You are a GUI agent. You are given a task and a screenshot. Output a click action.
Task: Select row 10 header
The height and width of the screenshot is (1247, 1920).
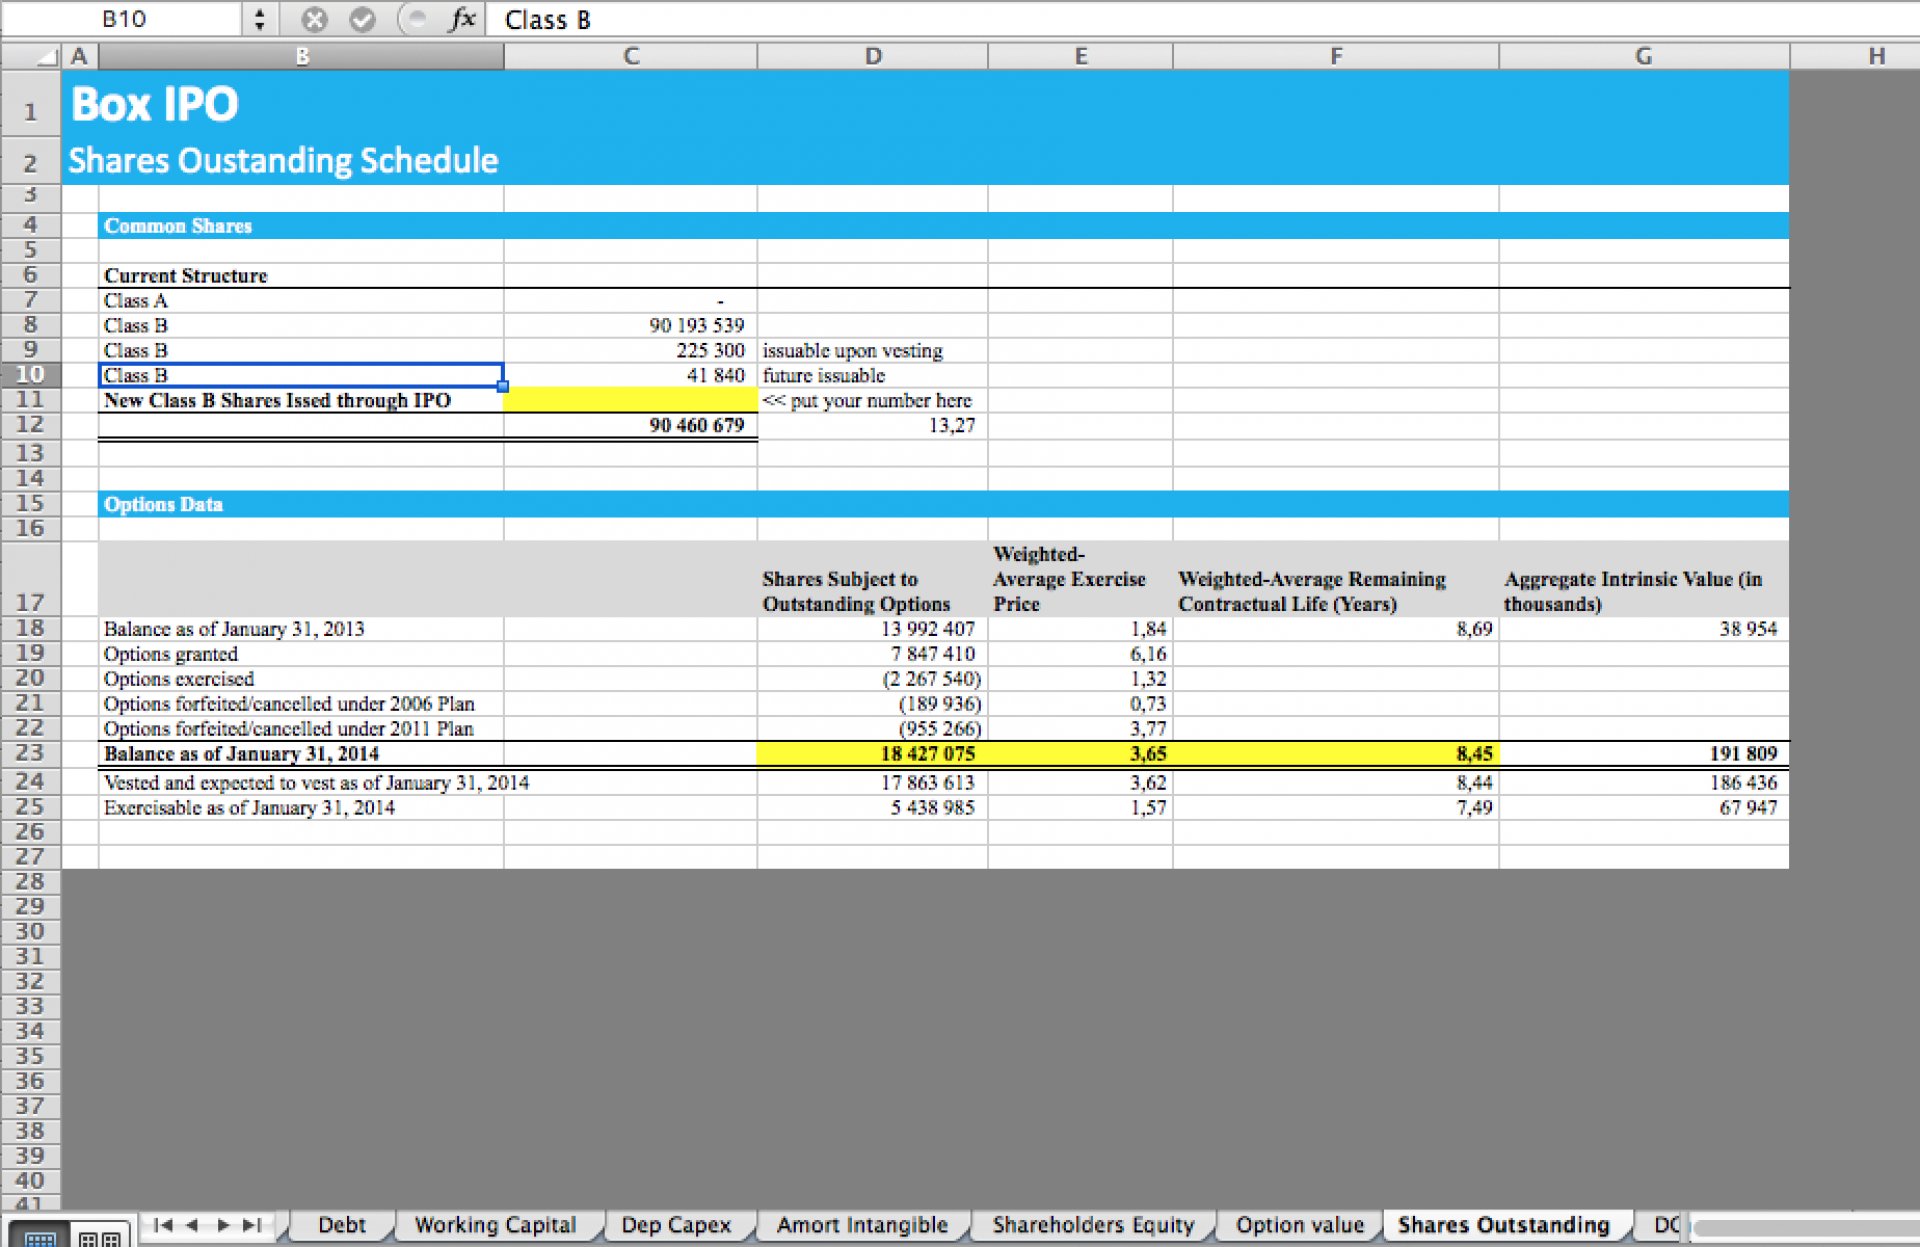click(x=30, y=375)
